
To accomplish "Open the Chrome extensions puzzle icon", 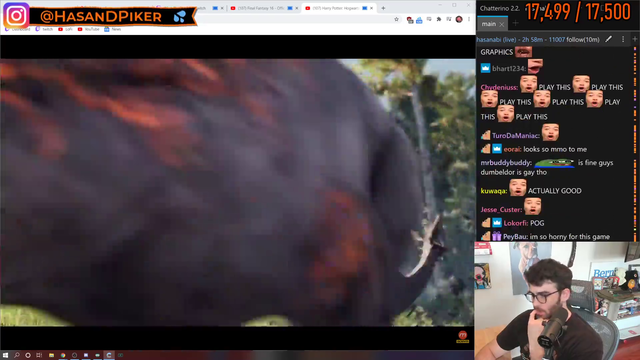I will click(439, 19).
